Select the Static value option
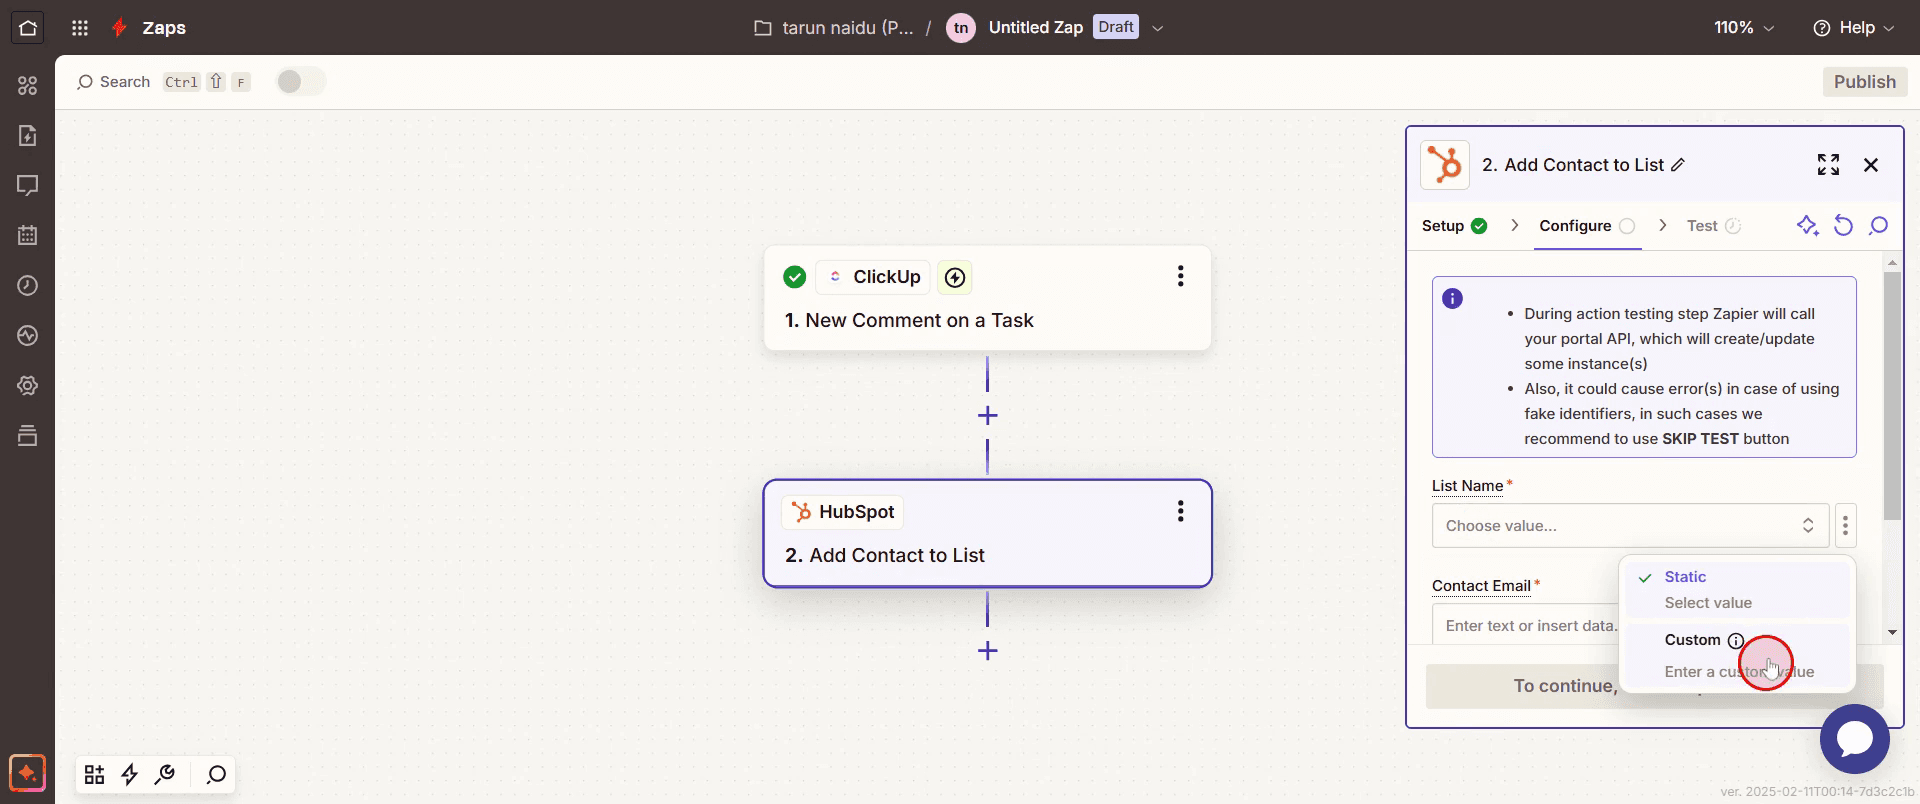The width and height of the screenshot is (1920, 804). tap(1737, 590)
